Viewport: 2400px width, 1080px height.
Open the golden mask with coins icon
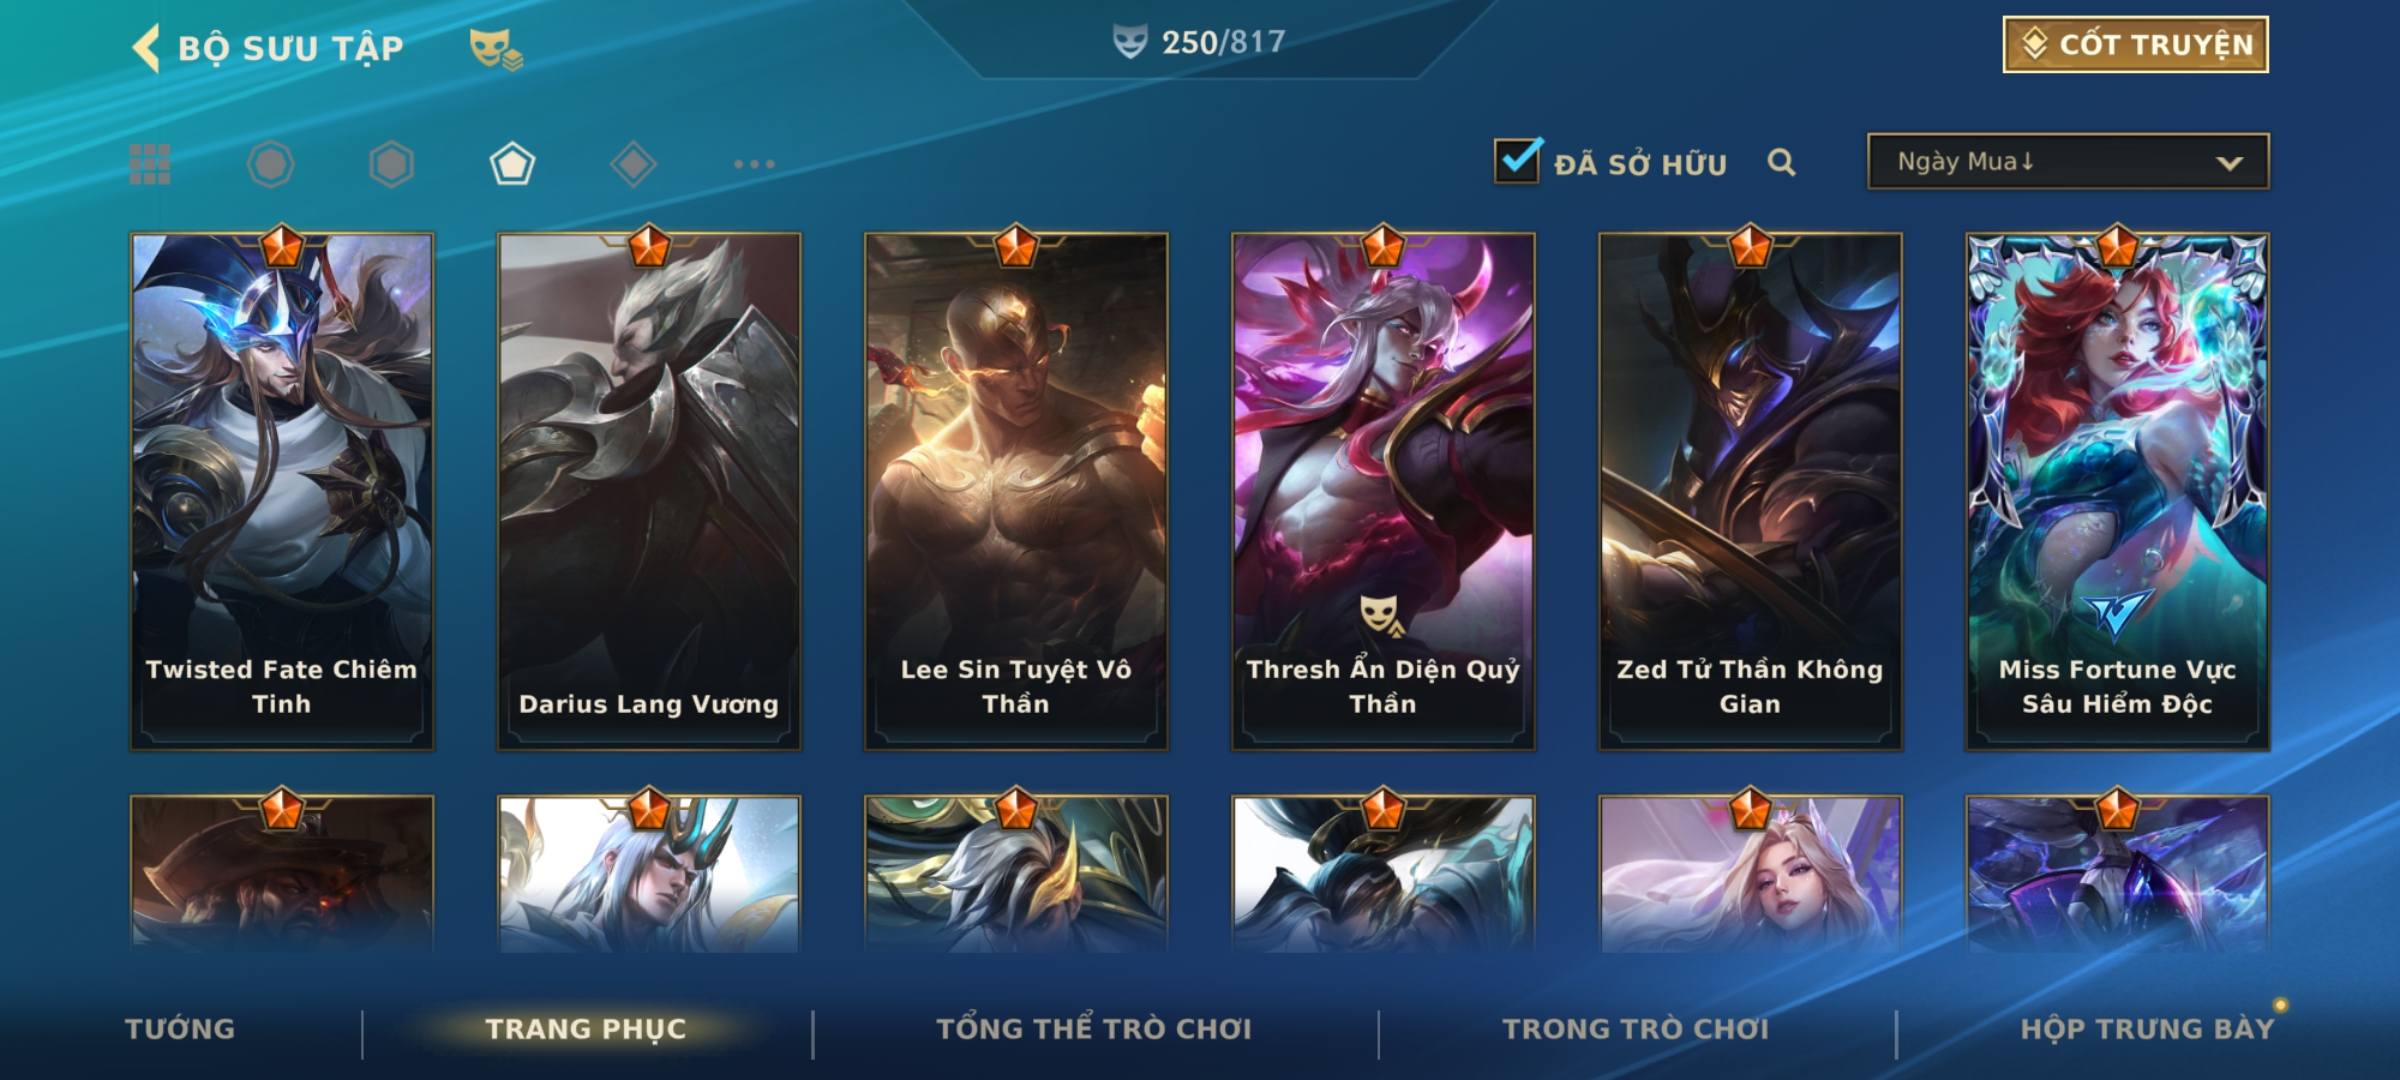pyautogui.click(x=496, y=49)
